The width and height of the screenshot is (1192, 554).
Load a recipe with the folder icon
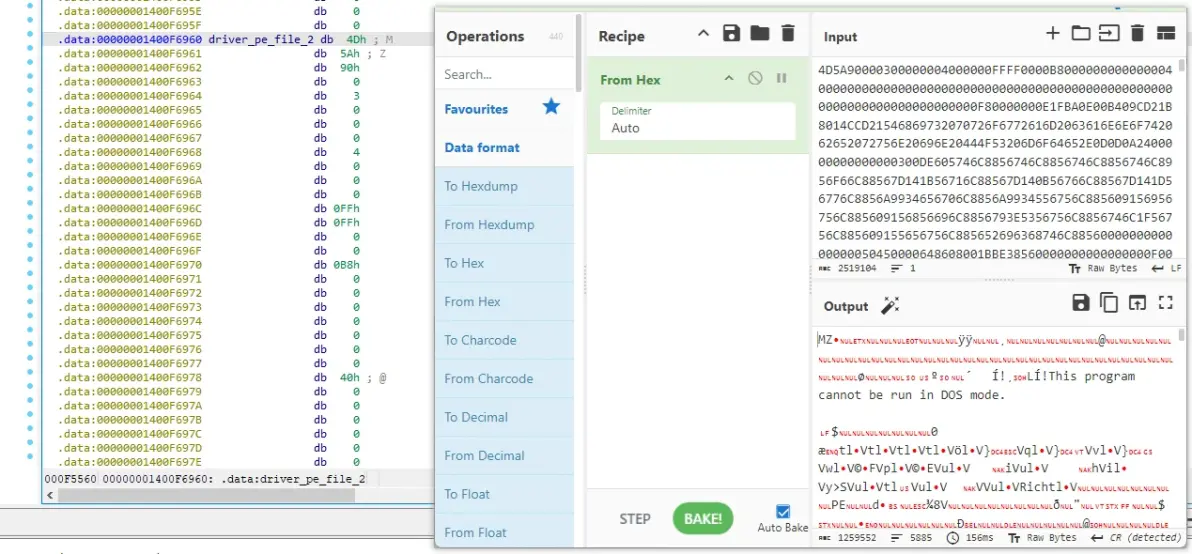click(x=759, y=33)
